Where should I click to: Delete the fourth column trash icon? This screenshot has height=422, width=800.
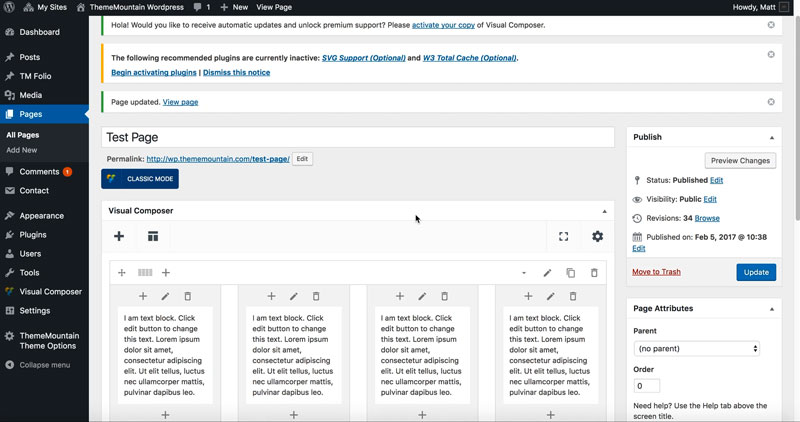point(573,296)
